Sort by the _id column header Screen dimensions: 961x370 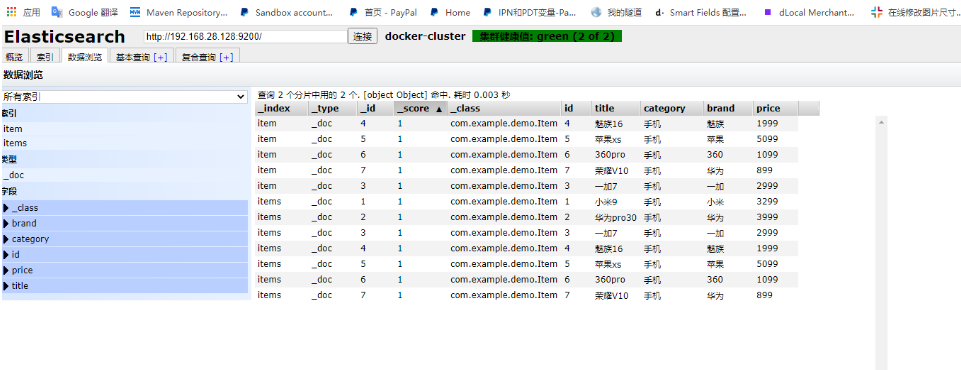[x=376, y=108]
